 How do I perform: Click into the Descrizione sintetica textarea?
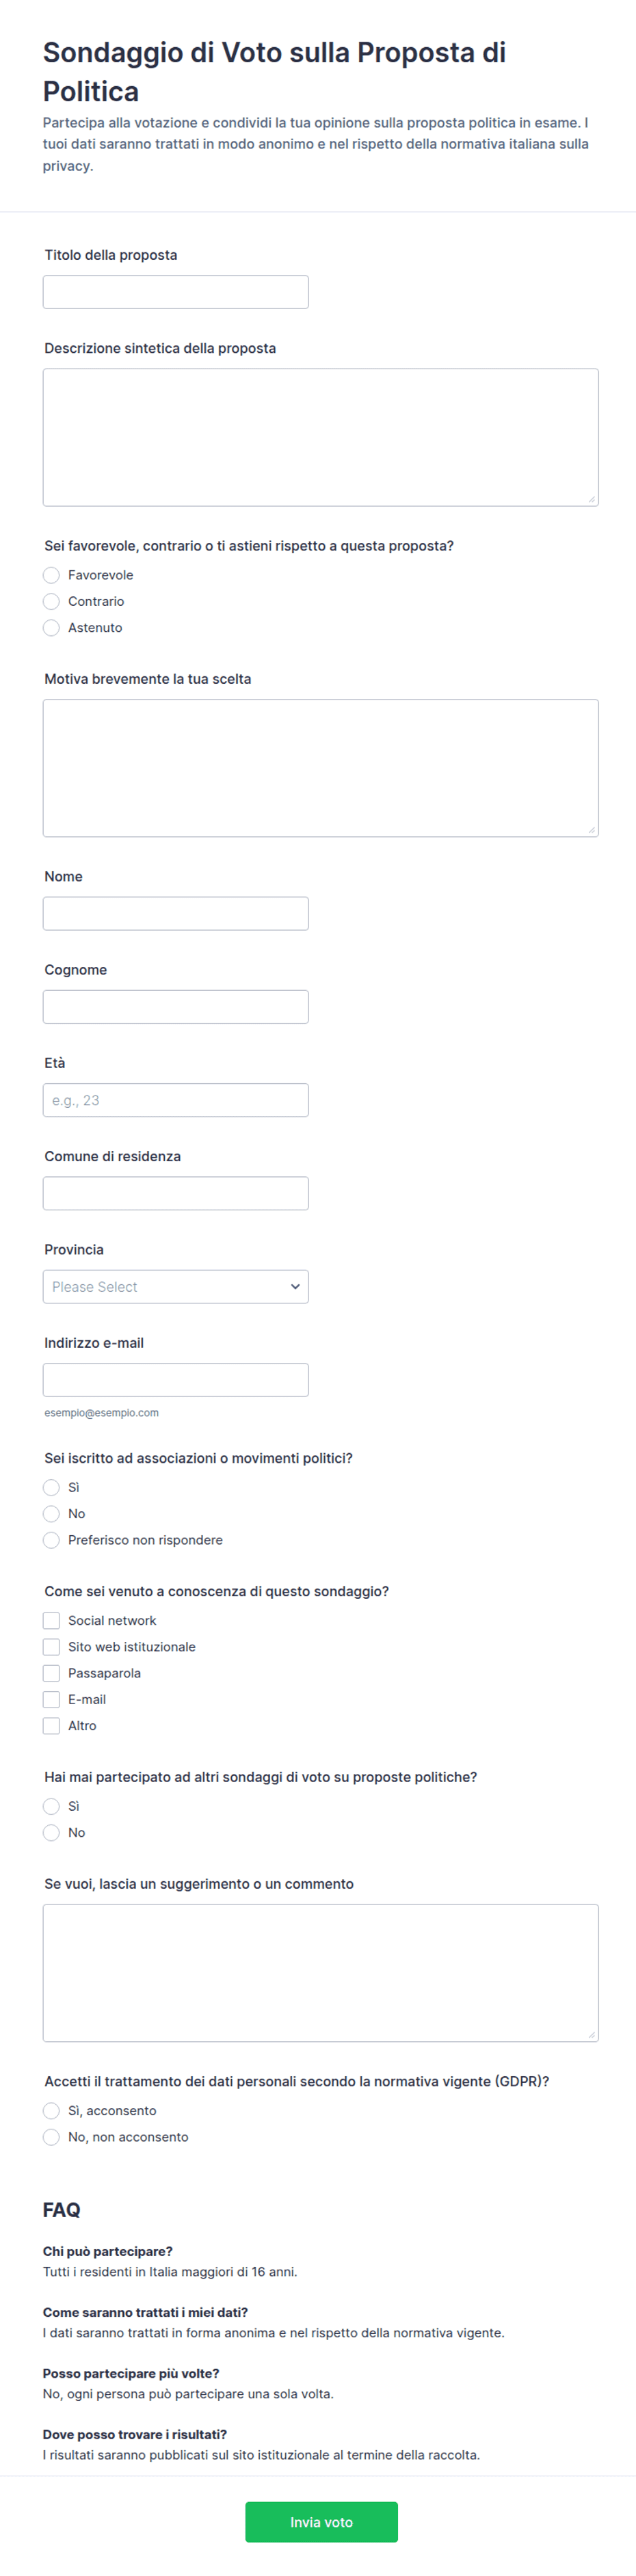click(321, 437)
